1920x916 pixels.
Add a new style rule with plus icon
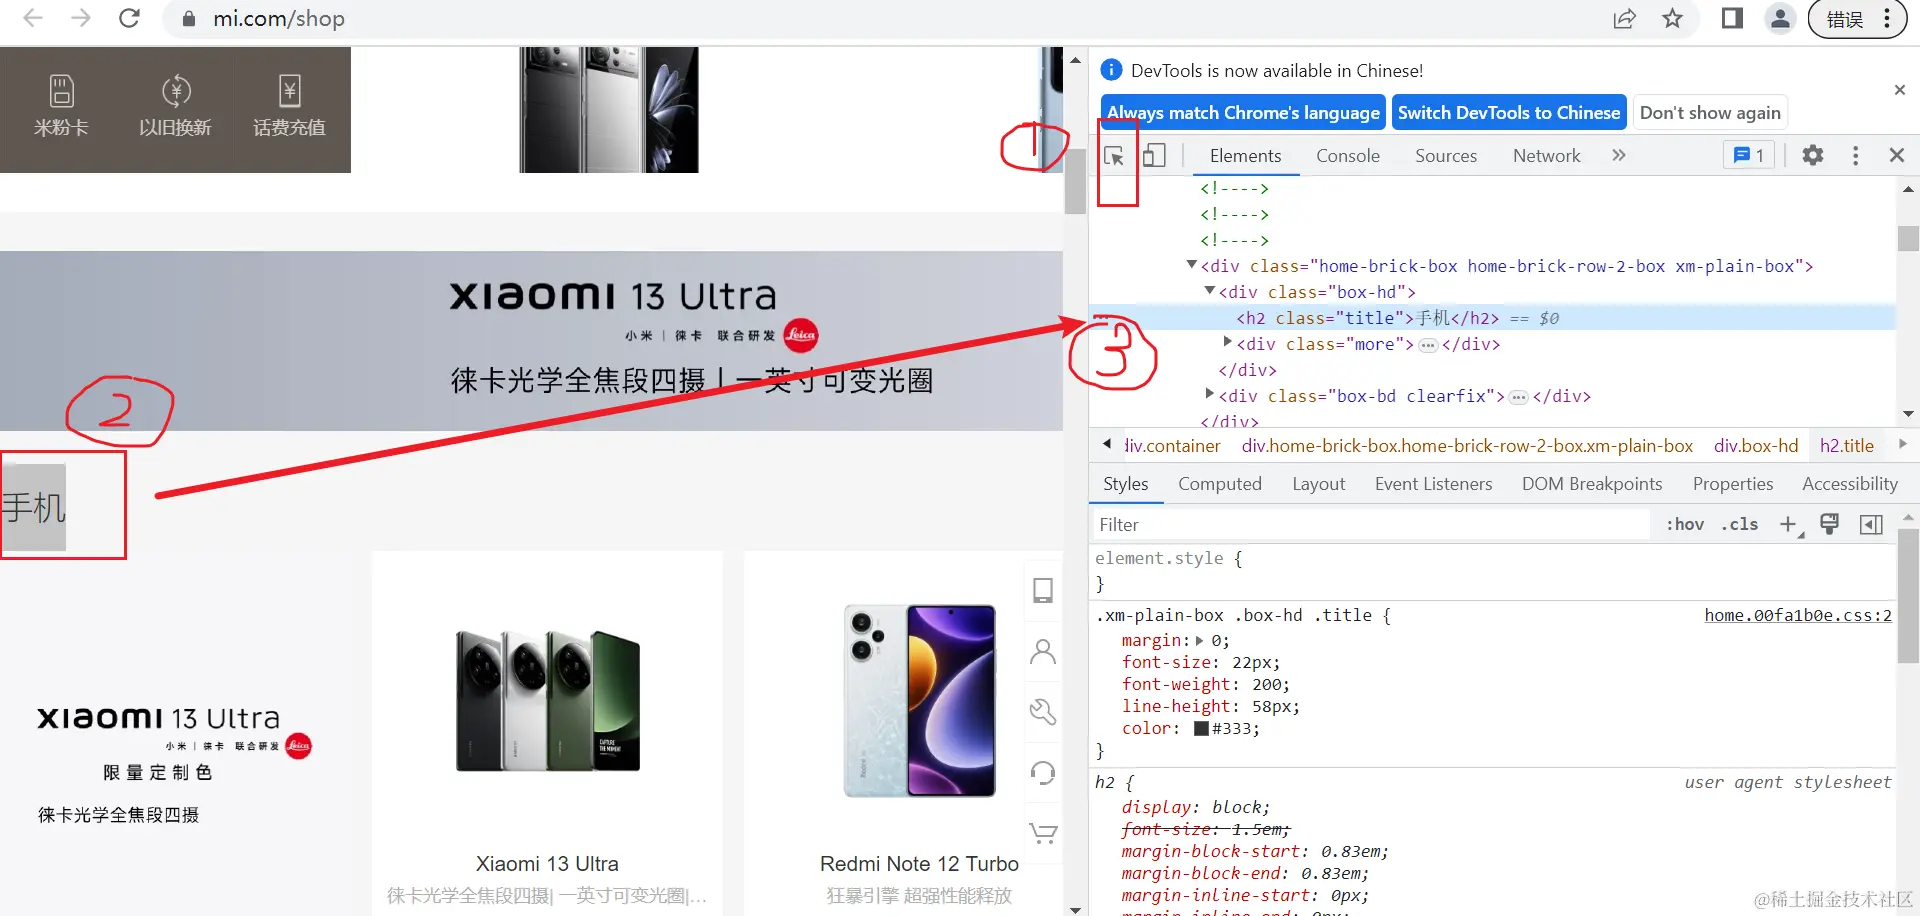point(1789,525)
